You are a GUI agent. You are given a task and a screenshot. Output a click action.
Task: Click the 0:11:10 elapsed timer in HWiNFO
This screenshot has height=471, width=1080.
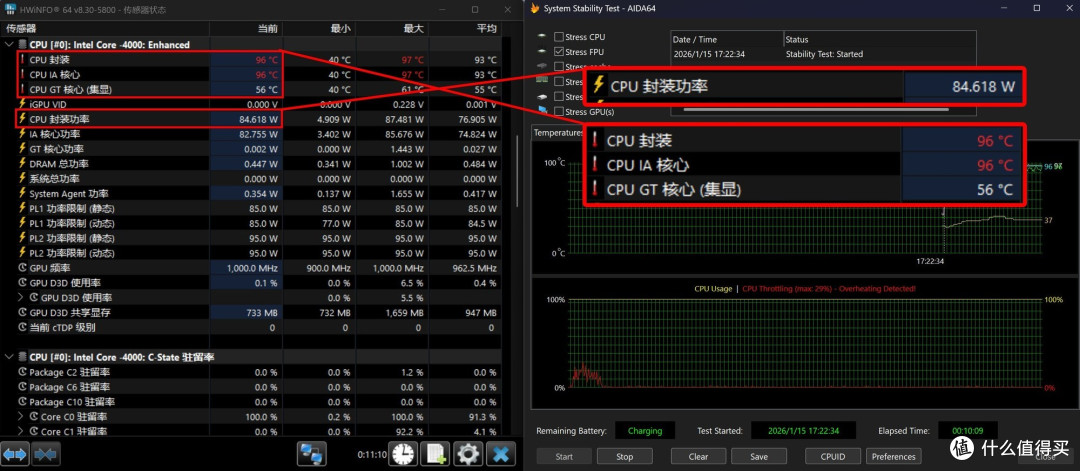point(372,455)
